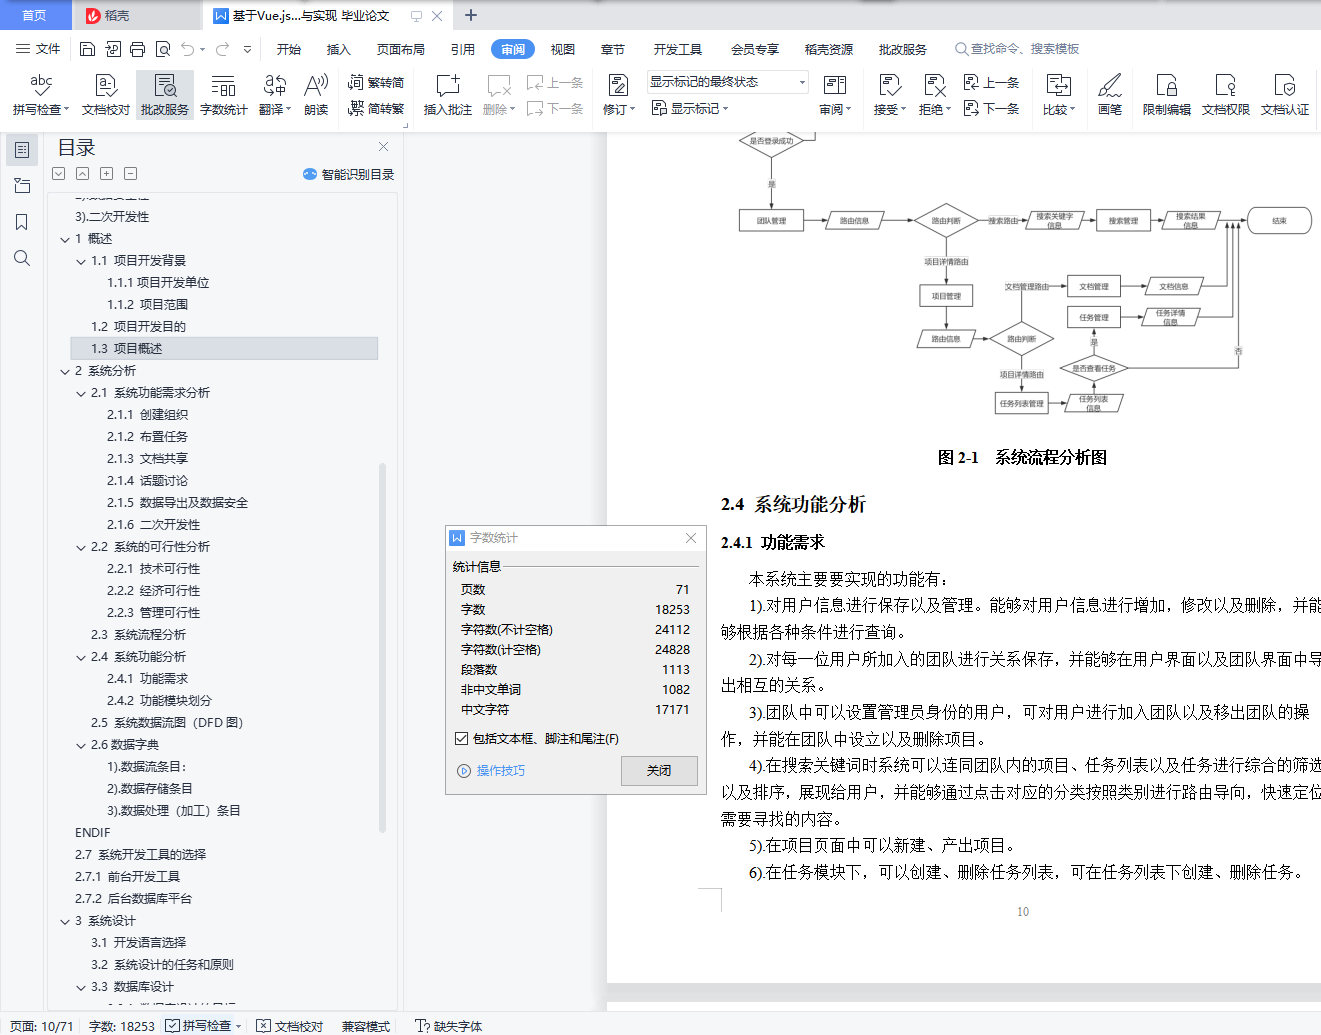Go to the 首页 home tab

tap(35, 15)
